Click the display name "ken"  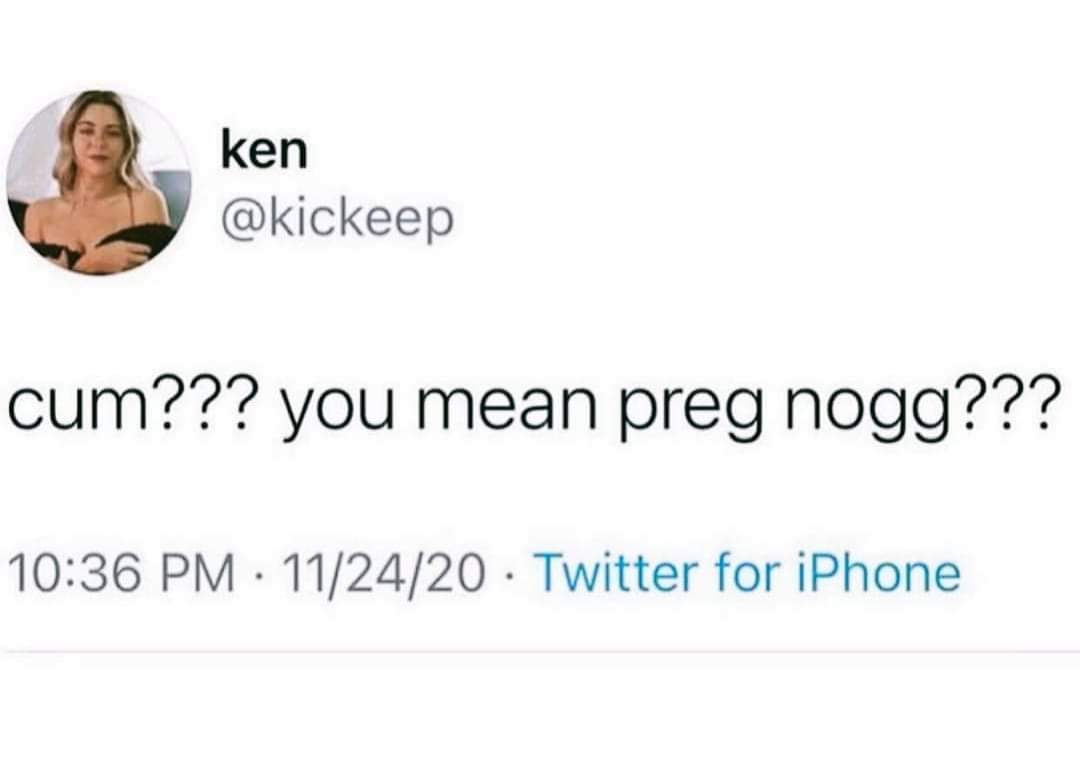(264, 152)
